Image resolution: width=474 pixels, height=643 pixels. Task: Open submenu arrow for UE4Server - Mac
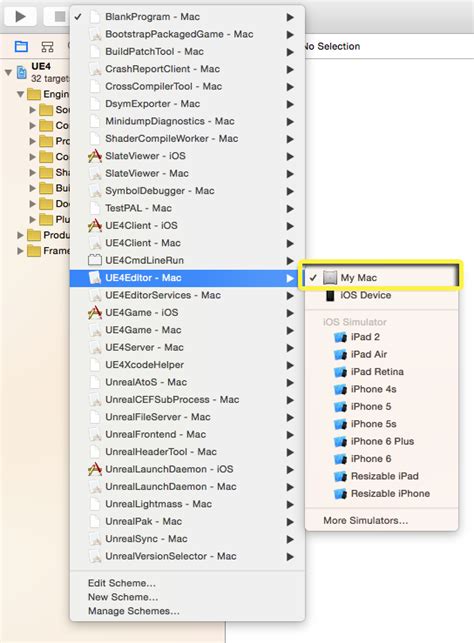[290, 348]
